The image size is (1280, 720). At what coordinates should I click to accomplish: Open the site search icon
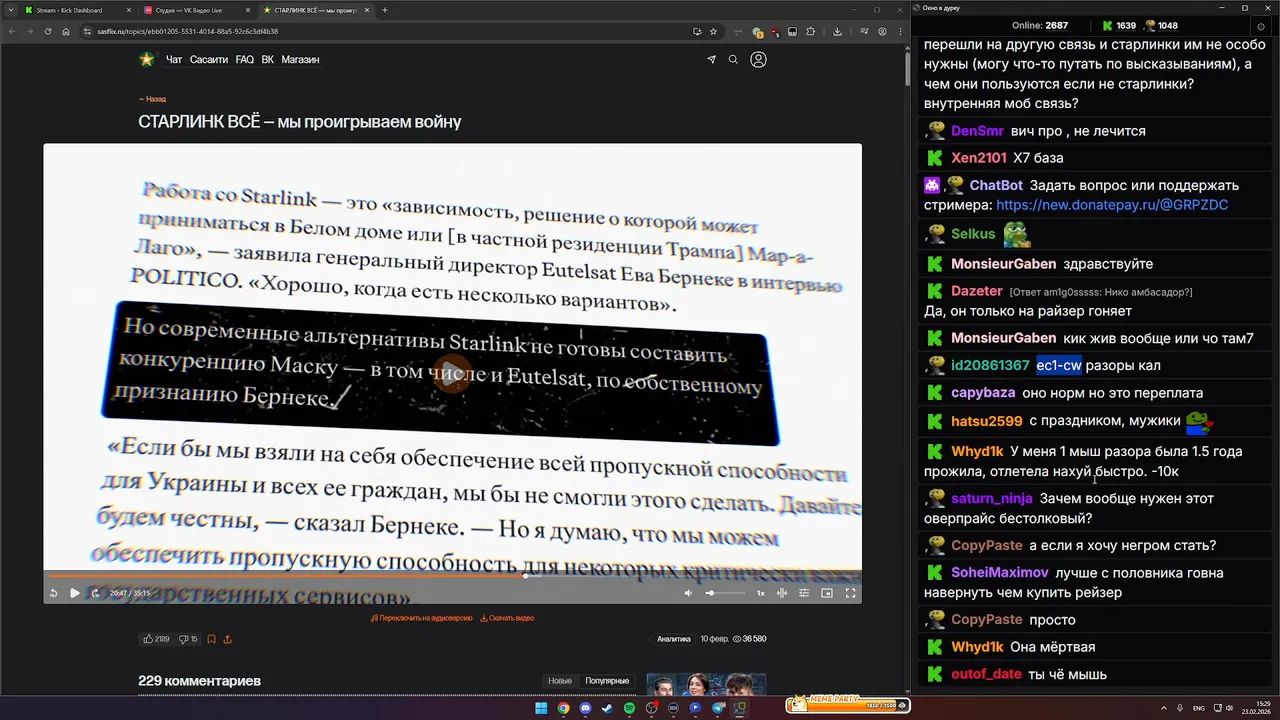pos(733,60)
